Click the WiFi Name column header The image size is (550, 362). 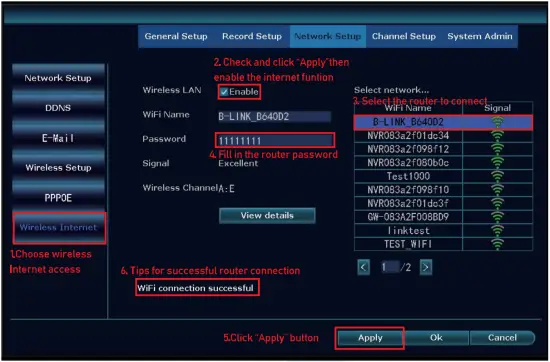pos(408,108)
